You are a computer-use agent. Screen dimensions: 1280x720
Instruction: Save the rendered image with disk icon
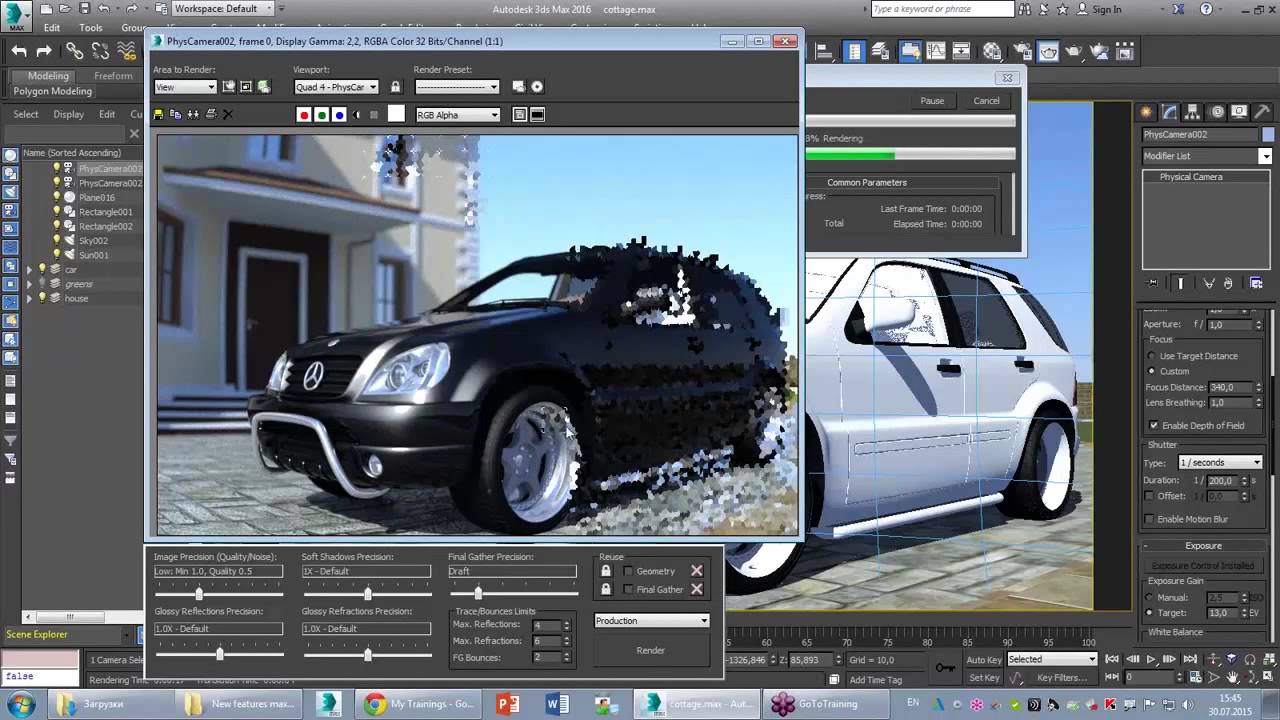coord(160,115)
